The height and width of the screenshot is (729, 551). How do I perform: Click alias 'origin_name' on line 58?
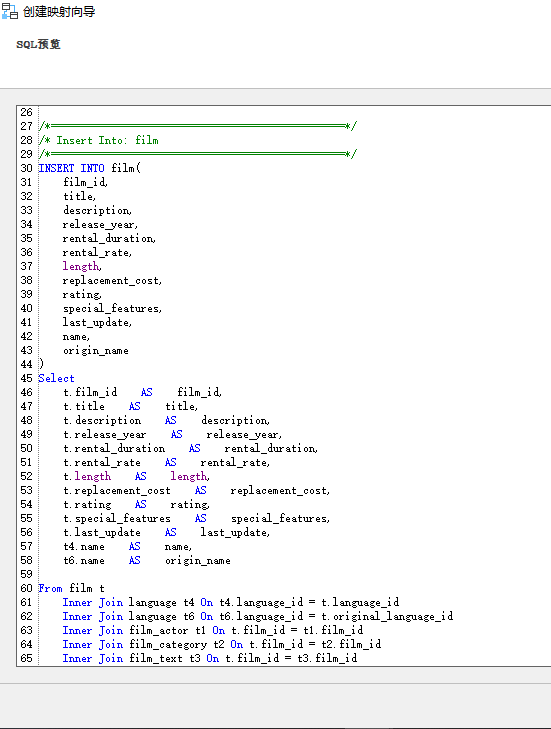(x=198, y=560)
